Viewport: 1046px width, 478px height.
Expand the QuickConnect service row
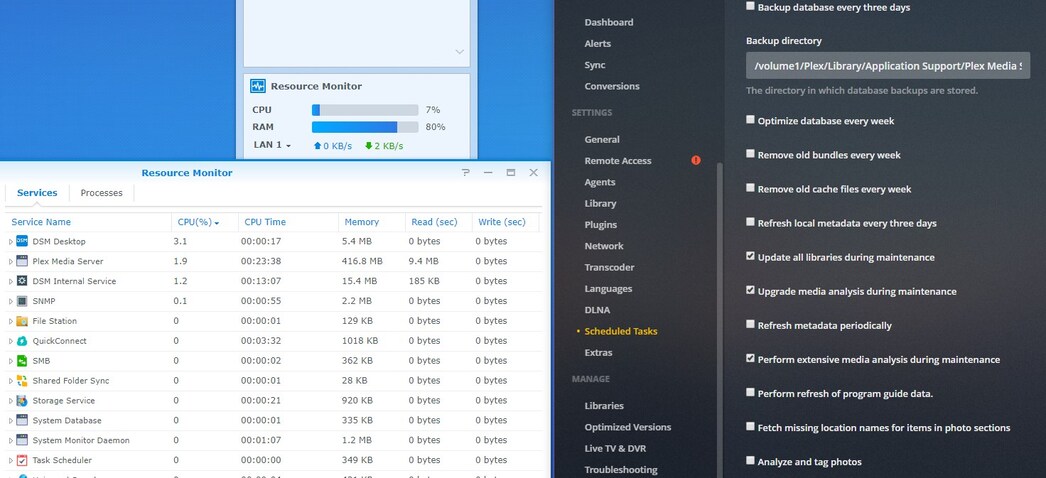pyautogui.click(x=11, y=341)
